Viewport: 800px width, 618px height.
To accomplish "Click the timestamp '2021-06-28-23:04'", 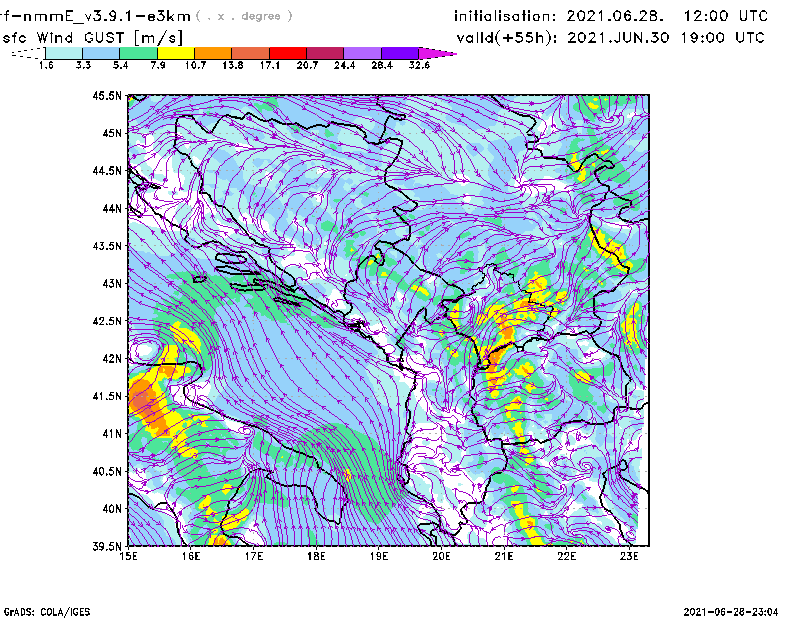I will pyautogui.click(x=731, y=612).
